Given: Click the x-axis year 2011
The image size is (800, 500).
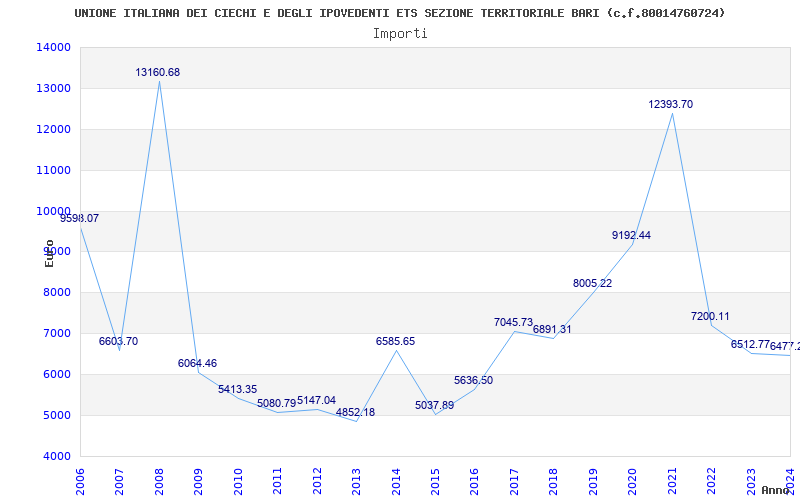Looking at the screenshot, I should 278,482.
